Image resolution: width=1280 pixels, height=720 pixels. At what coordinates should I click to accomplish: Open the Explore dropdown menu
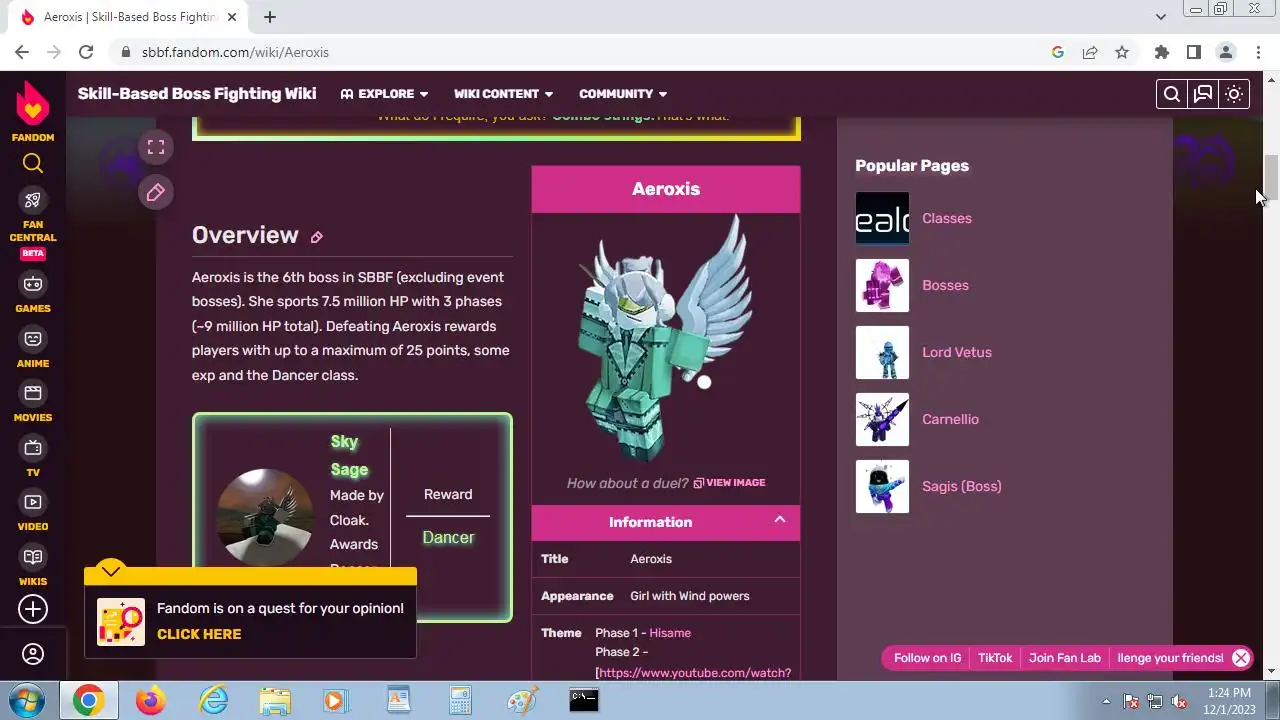click(384, 94)
